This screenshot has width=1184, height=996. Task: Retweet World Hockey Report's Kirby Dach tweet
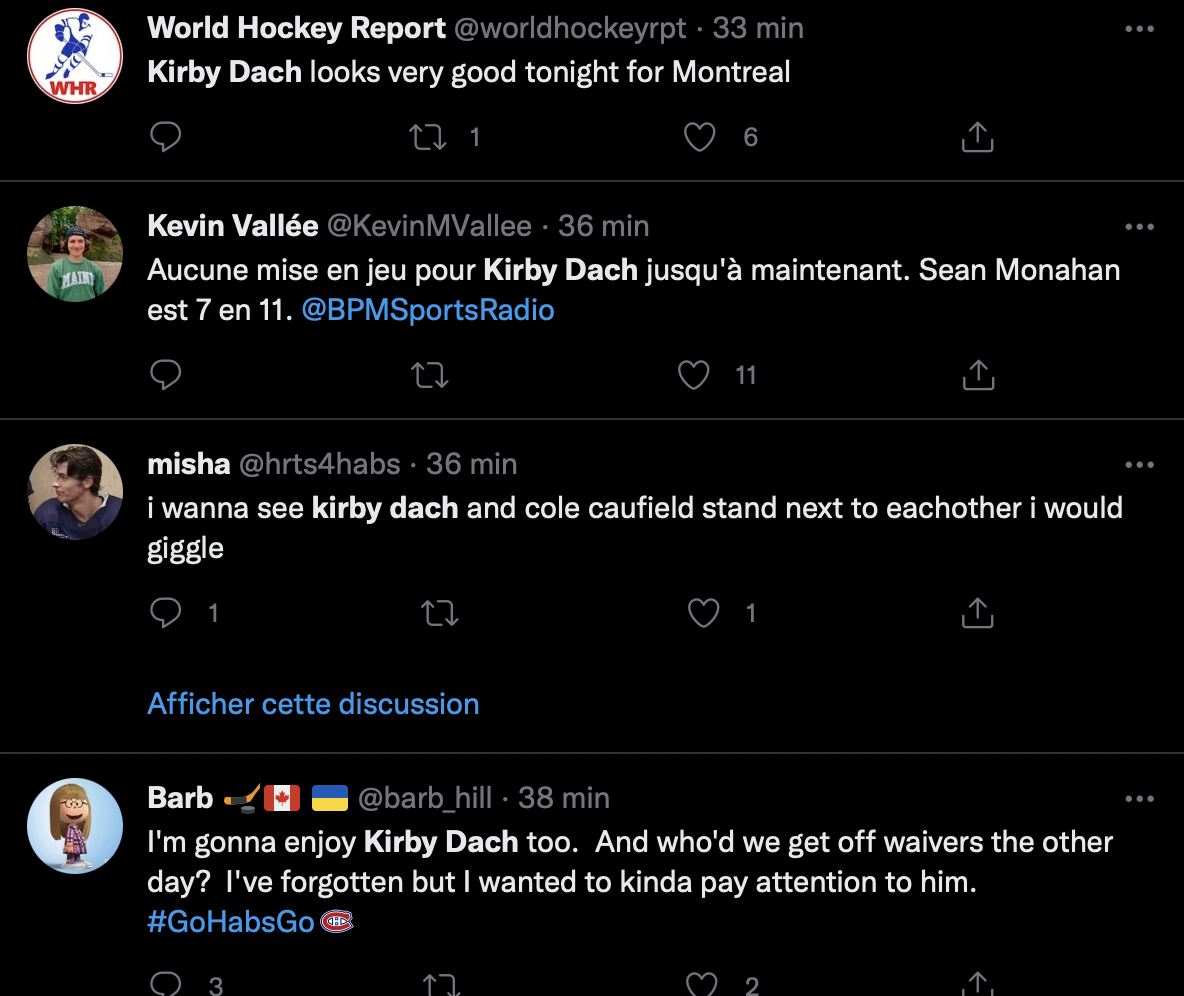[428, 137]
